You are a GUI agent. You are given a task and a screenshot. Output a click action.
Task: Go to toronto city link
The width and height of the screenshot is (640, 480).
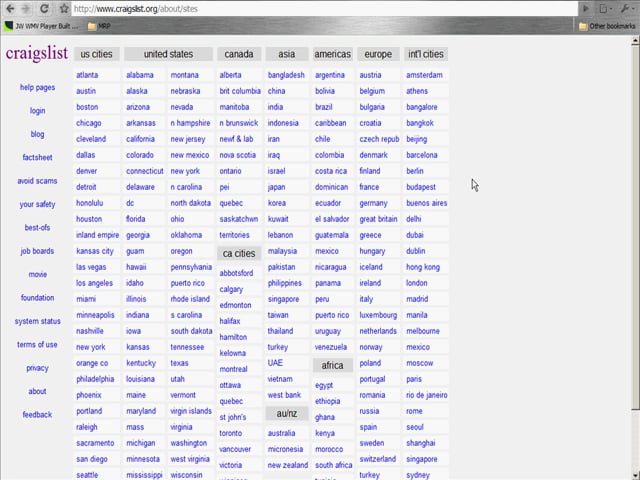[231, 433]
